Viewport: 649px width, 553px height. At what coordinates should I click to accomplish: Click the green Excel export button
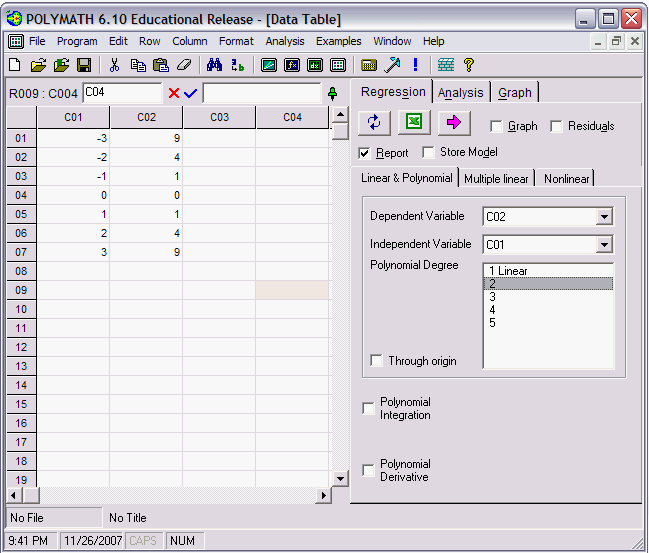(414, 123)
